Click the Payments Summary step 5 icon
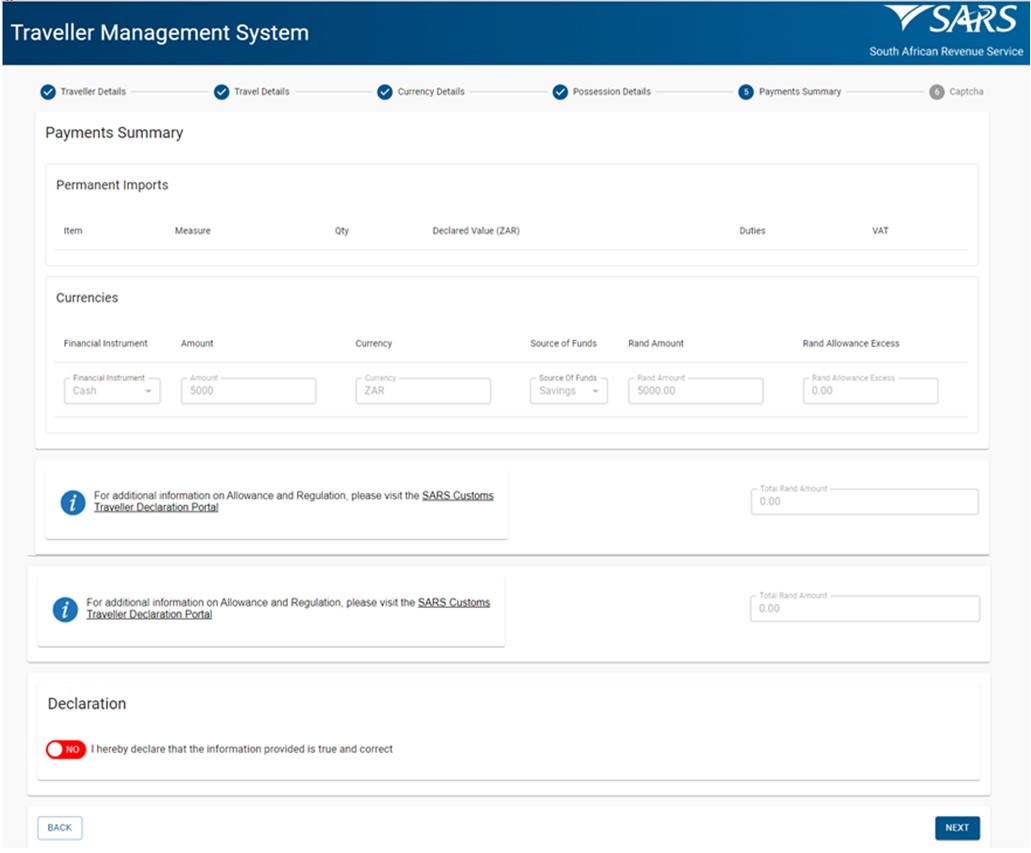Viewport: 1031px width, 853px height. point(746,92)
